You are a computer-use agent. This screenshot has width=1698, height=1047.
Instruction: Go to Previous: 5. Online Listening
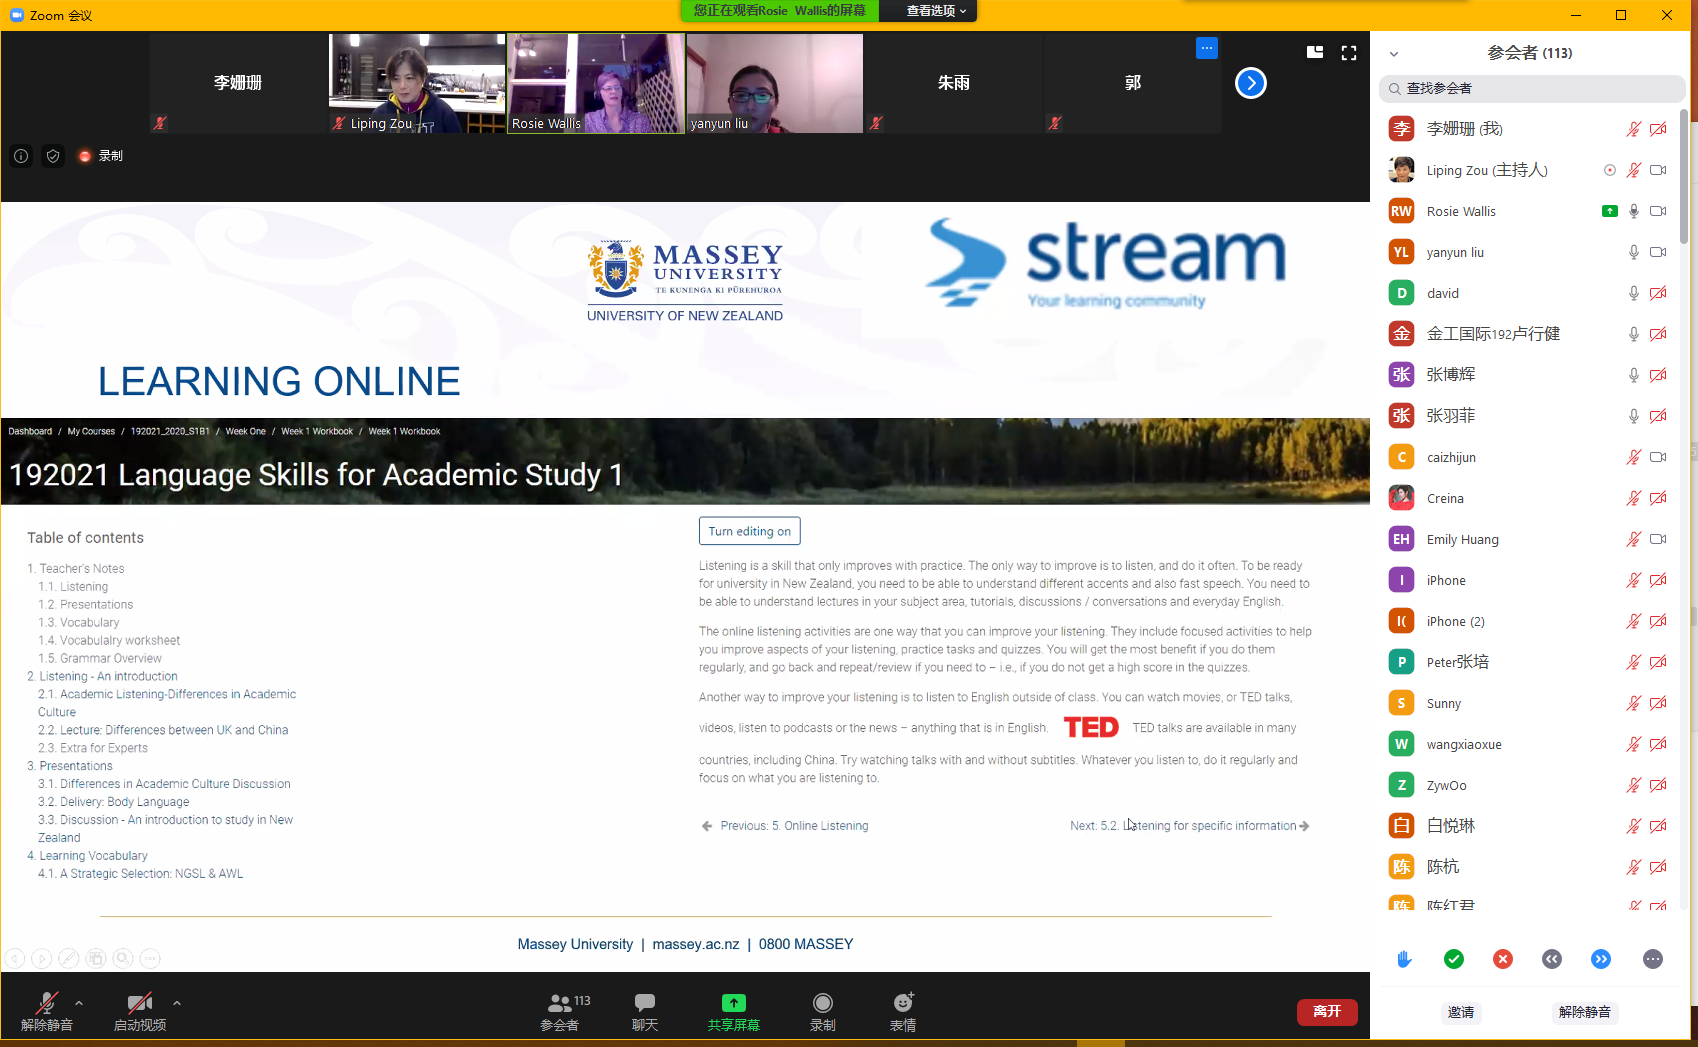tap(785, 826)
